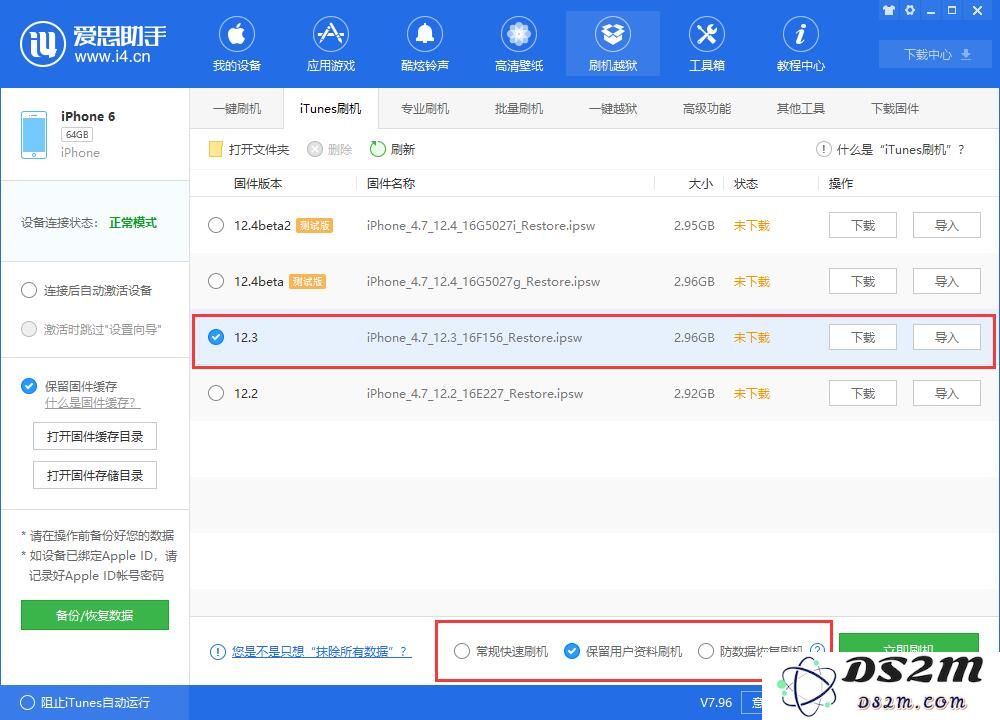Click 打开文件夹 open folder icon
The height and width of the screenshot is (720, 1000).
tap(216, 149)
